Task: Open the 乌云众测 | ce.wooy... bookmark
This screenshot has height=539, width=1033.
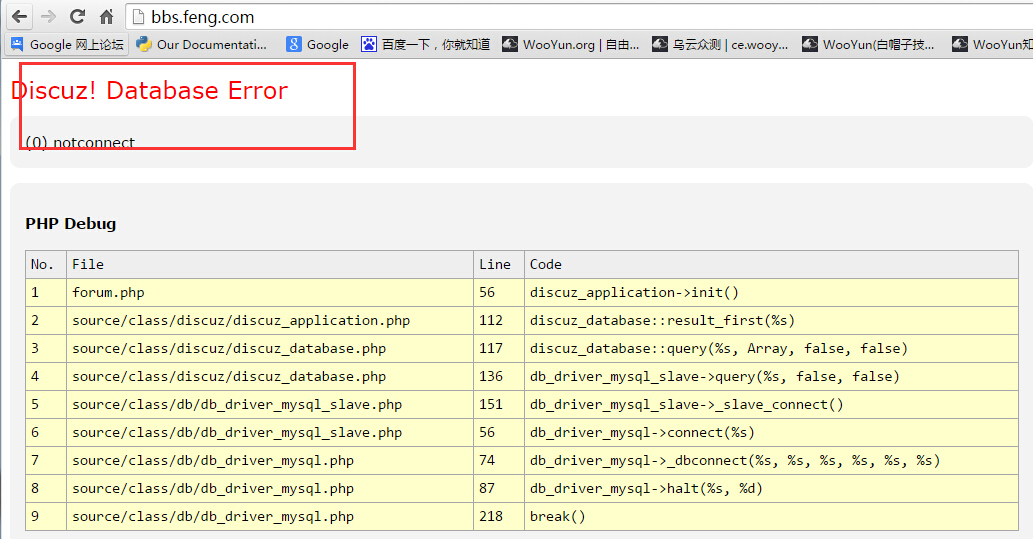Action: coord(720,44)
